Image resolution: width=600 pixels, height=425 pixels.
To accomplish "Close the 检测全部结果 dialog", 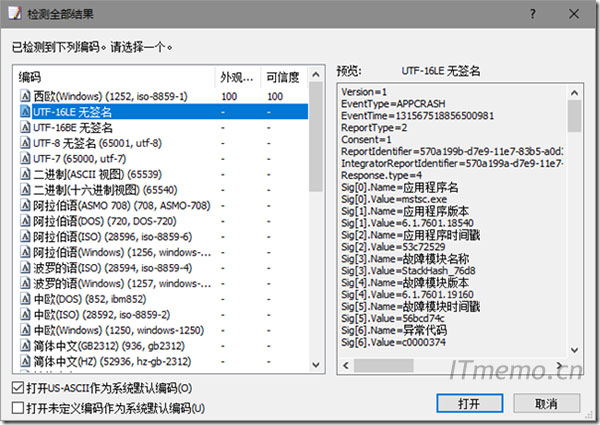I will [x=574, y=14].
